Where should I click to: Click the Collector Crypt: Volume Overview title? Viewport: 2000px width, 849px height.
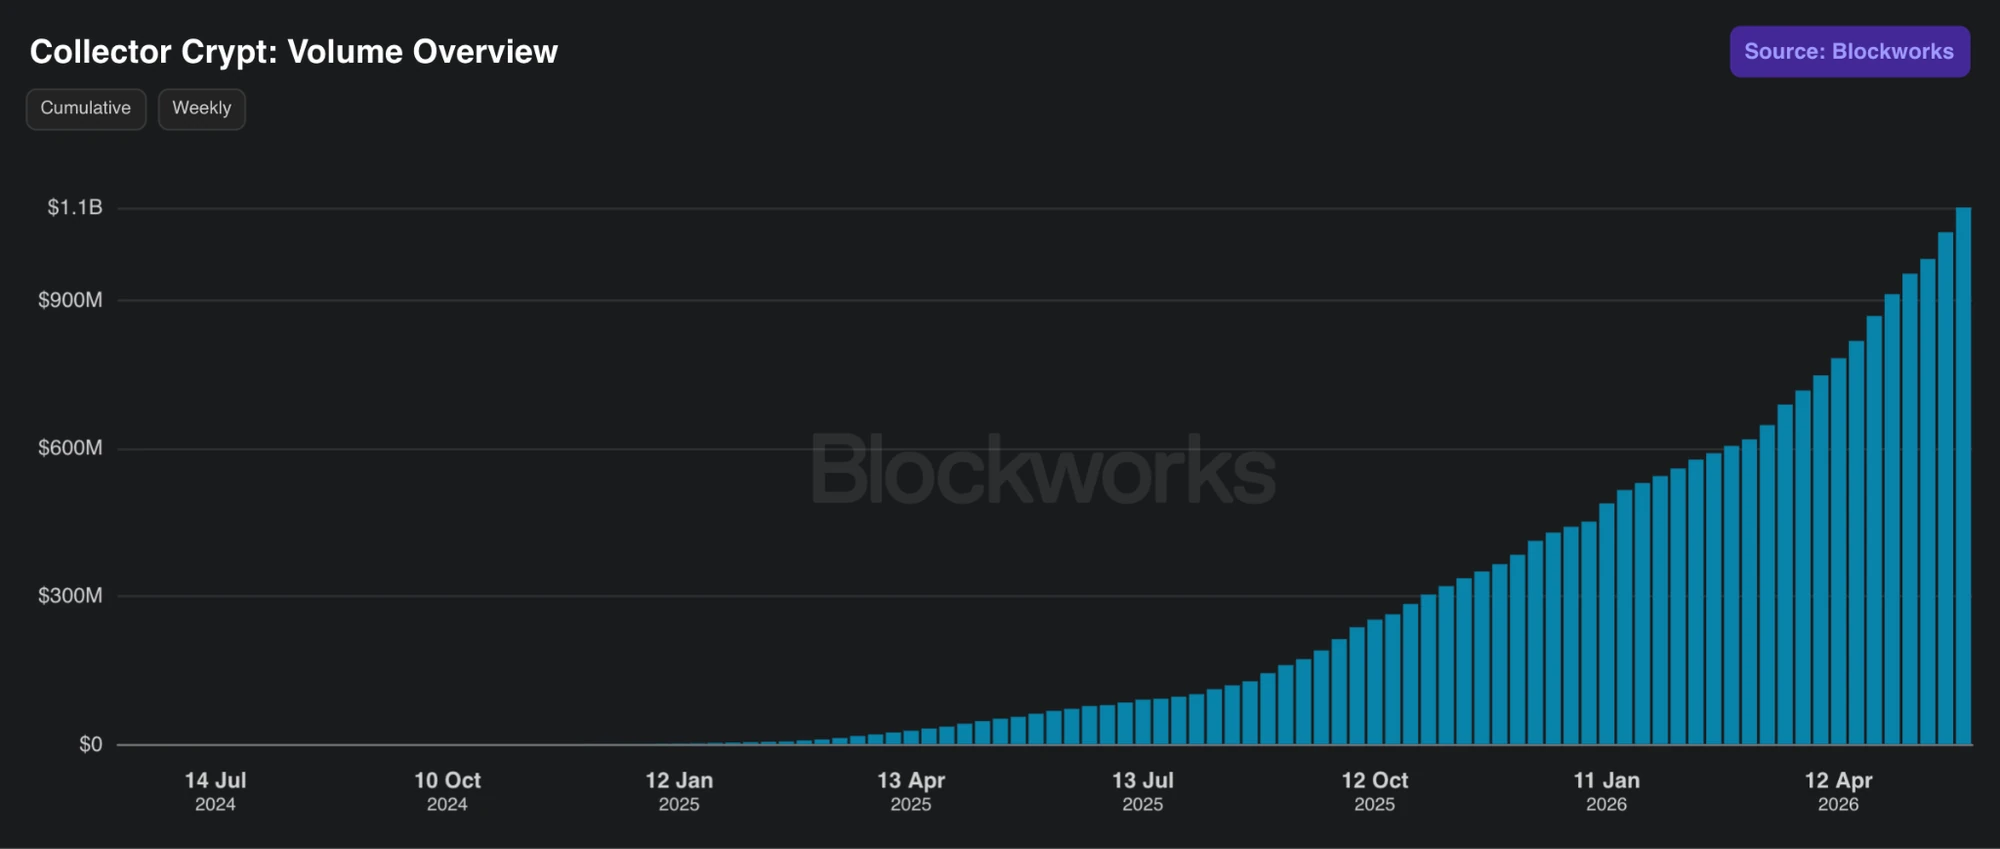tap(294, 51)
